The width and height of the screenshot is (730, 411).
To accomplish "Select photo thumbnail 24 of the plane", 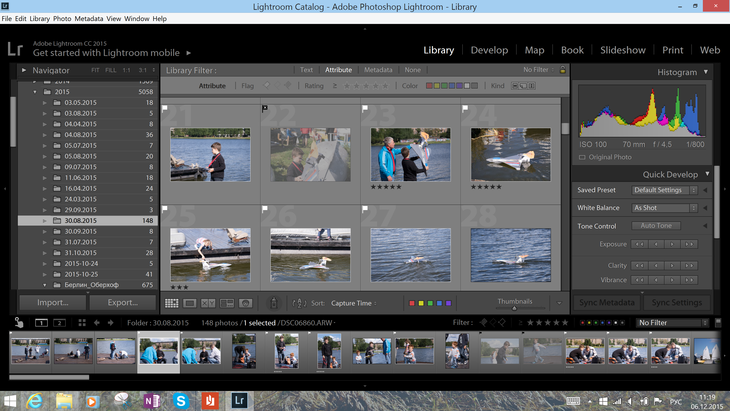I will click(510, 155).
